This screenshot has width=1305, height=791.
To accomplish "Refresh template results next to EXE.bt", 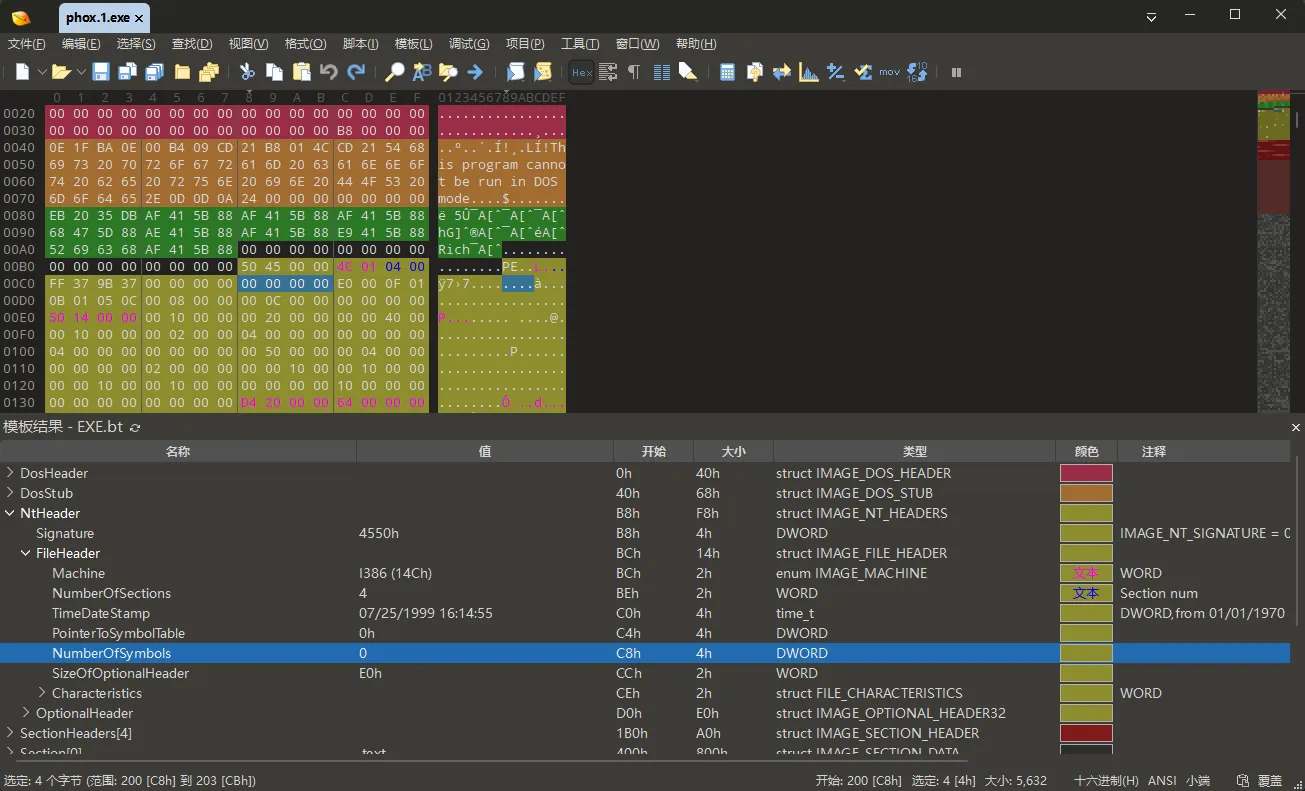I will 135,427.
